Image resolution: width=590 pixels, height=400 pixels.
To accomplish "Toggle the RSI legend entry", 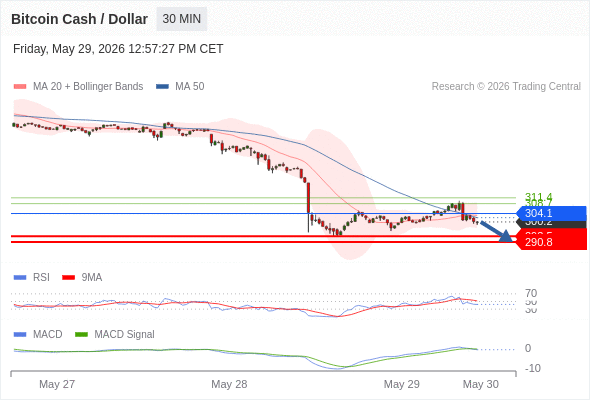I will coord(31,277).
